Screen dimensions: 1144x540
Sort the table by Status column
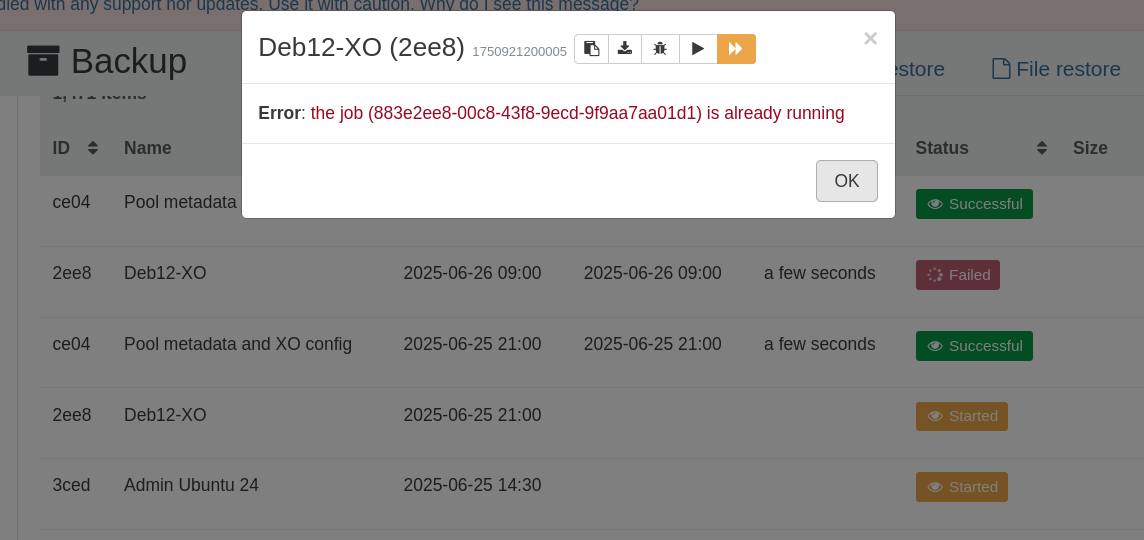(x=1042, y=148)
